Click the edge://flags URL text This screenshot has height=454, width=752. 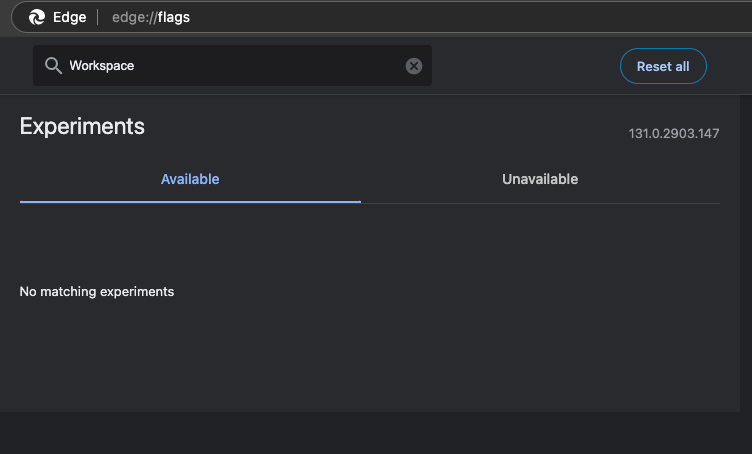pyautogui.click(x=151, y=17)
